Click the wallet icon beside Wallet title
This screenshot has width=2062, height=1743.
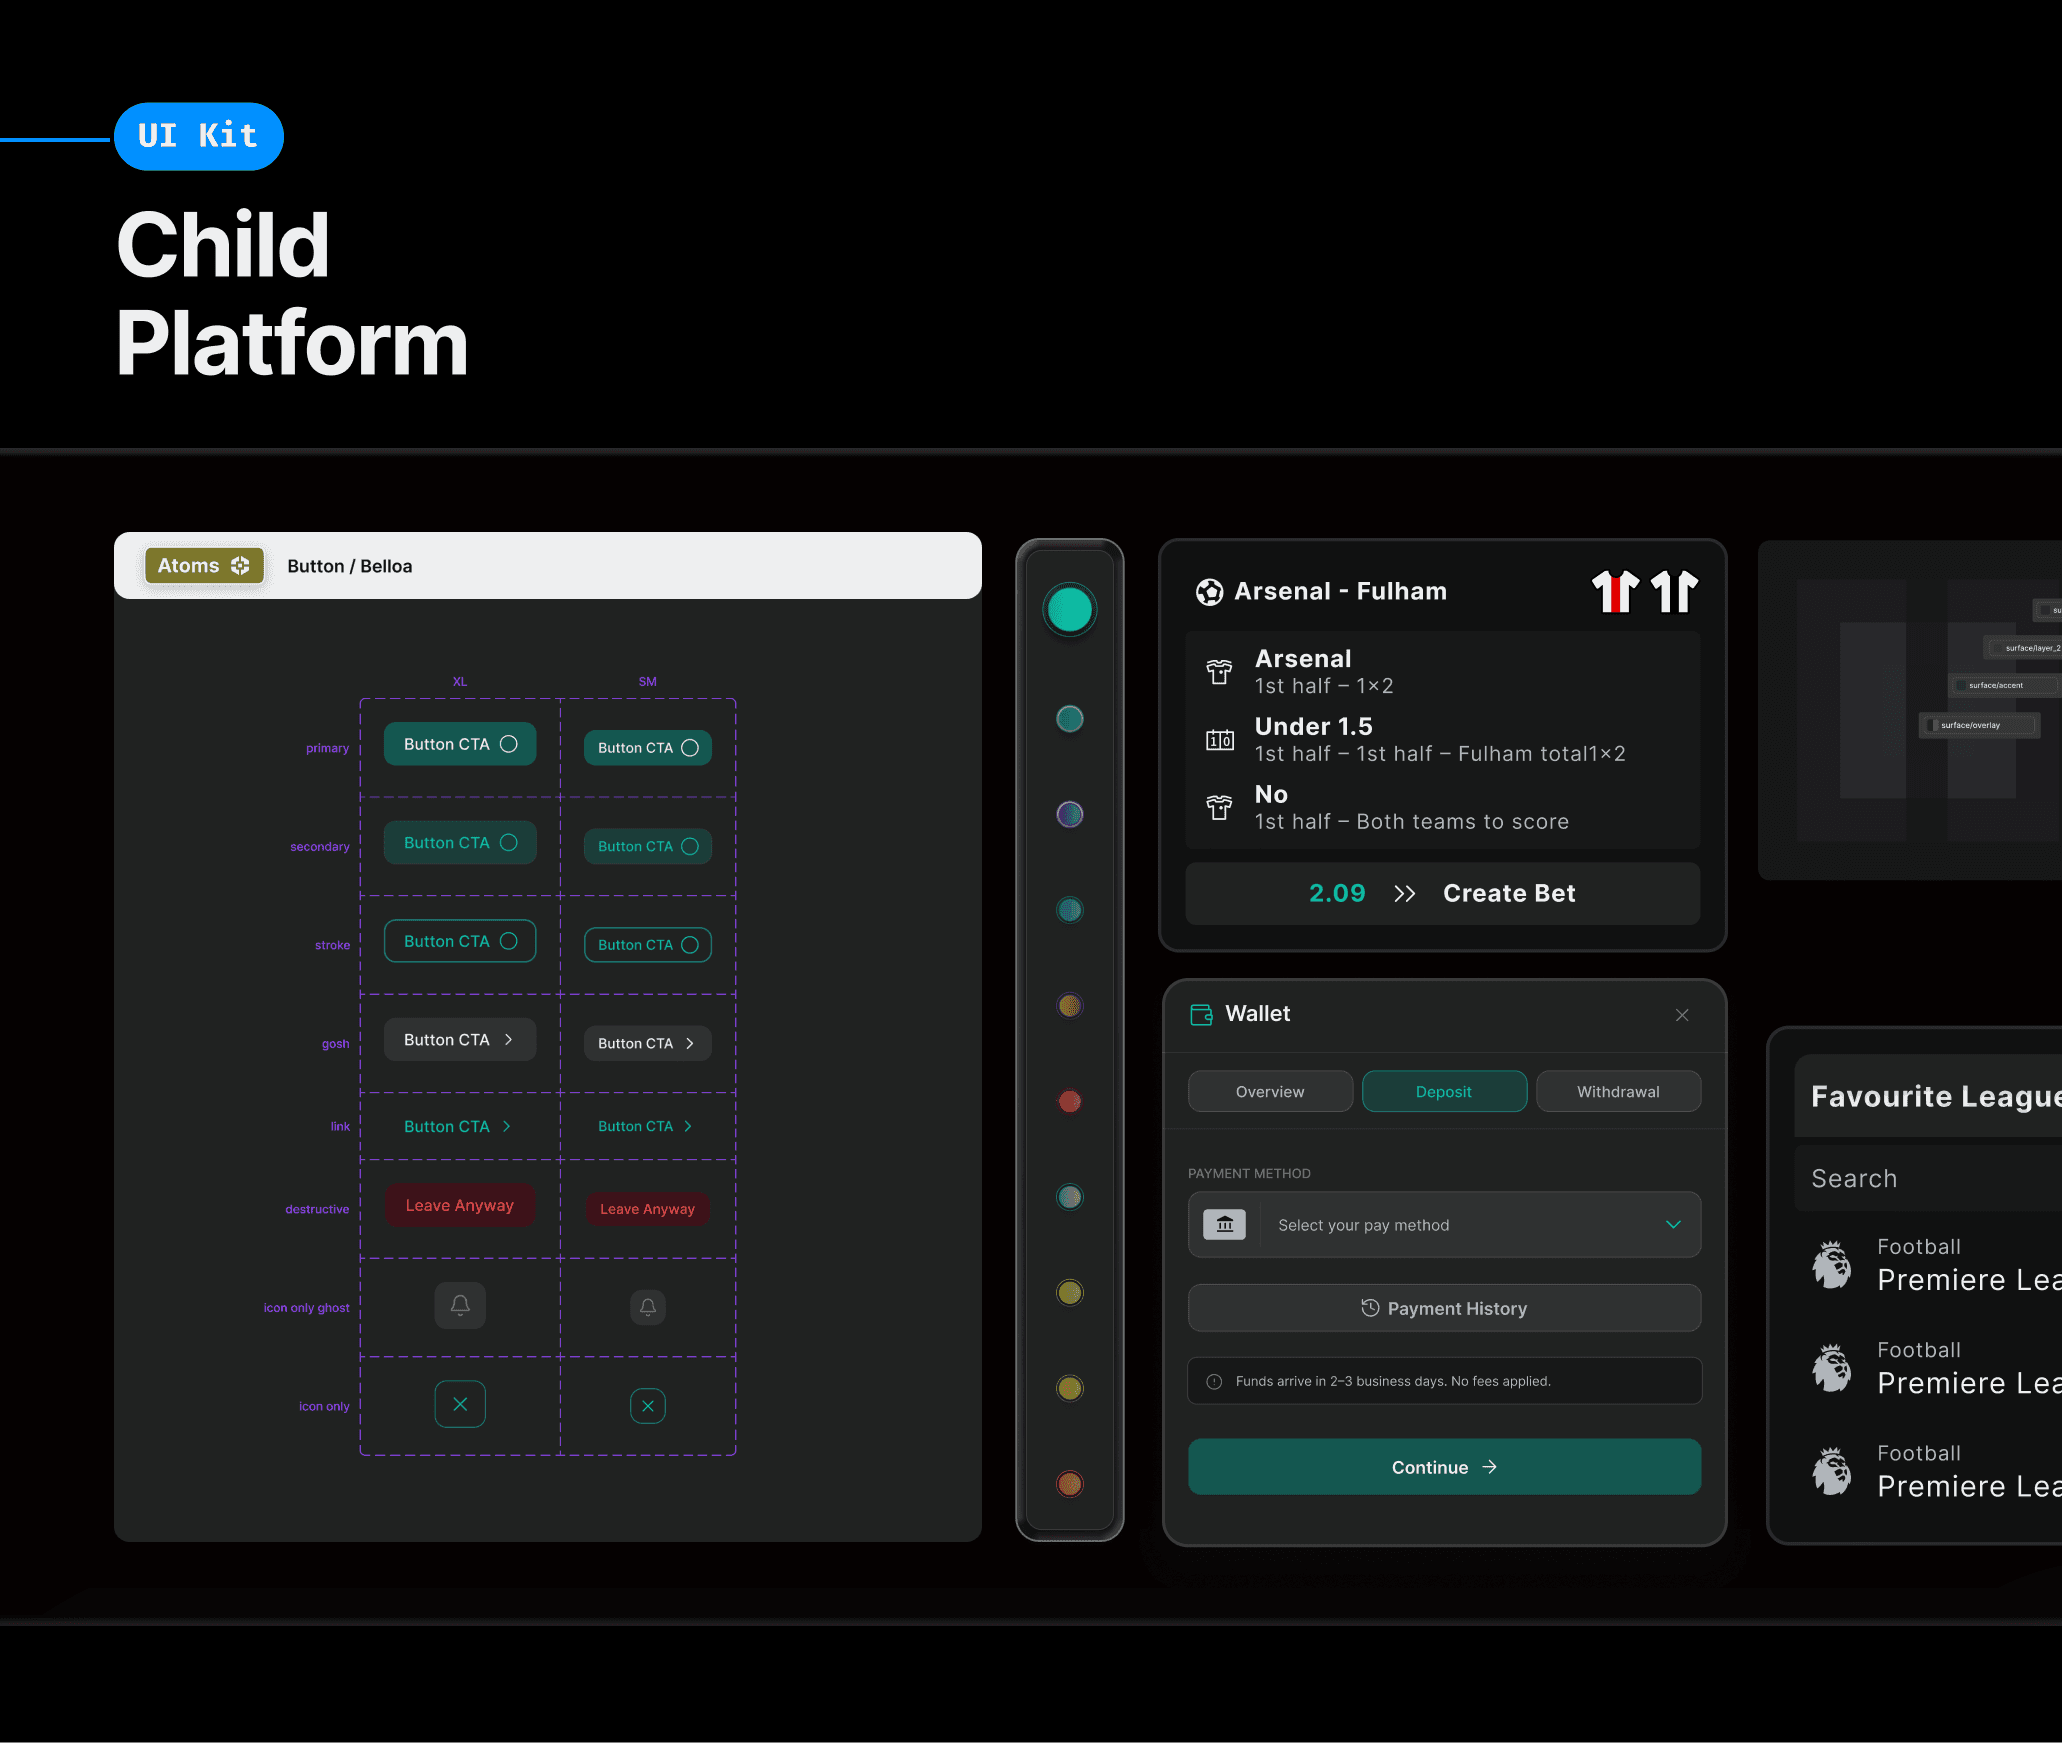point(1201,1014)
